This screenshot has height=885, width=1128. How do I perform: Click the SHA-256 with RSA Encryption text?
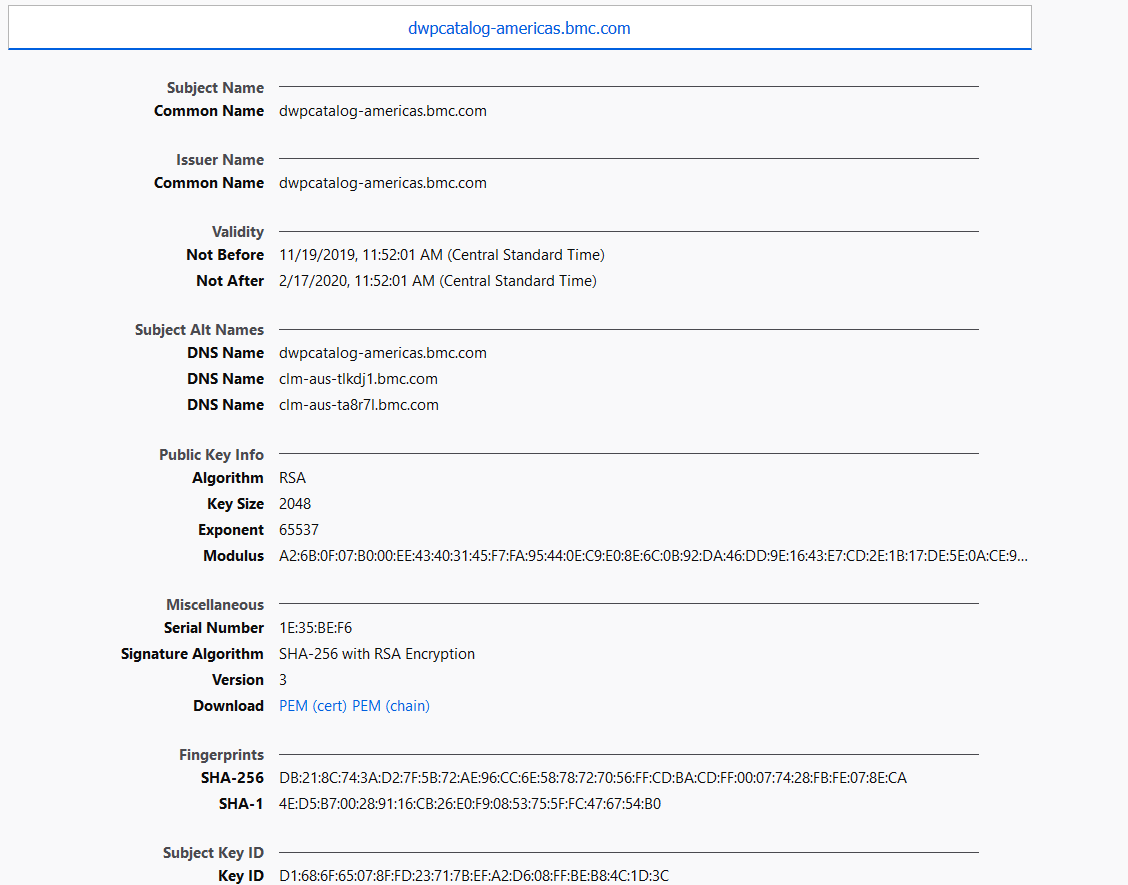click(376, 654)
